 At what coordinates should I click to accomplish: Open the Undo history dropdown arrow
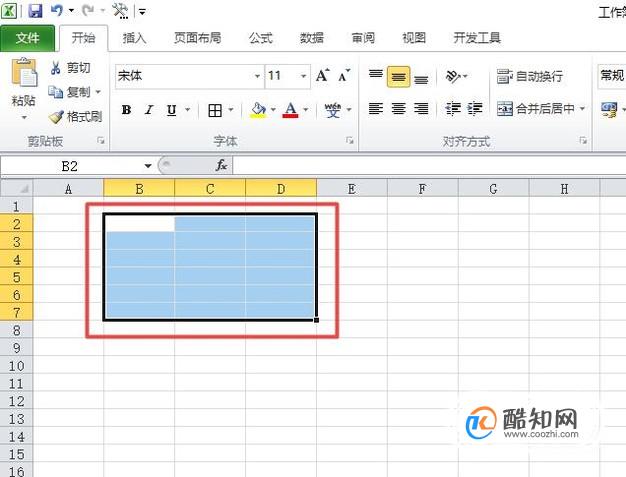pos(71,10)
